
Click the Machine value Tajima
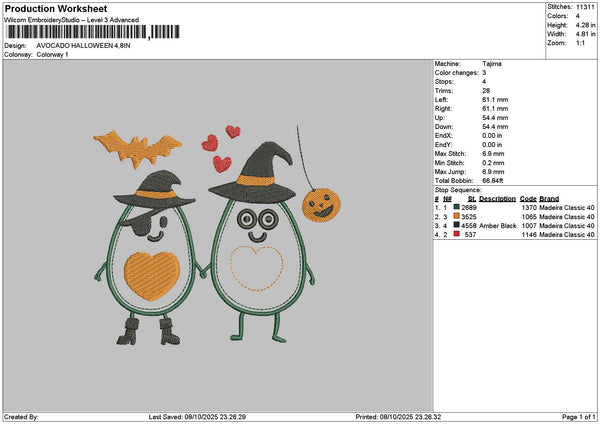tap(492, 64)
